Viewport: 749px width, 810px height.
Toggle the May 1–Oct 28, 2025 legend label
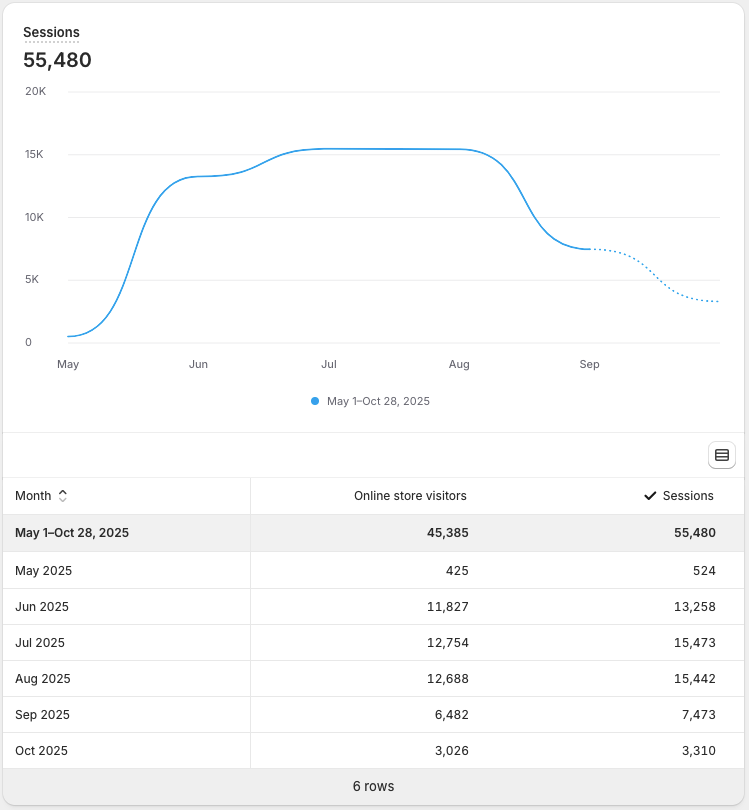[x=378, y=401]
